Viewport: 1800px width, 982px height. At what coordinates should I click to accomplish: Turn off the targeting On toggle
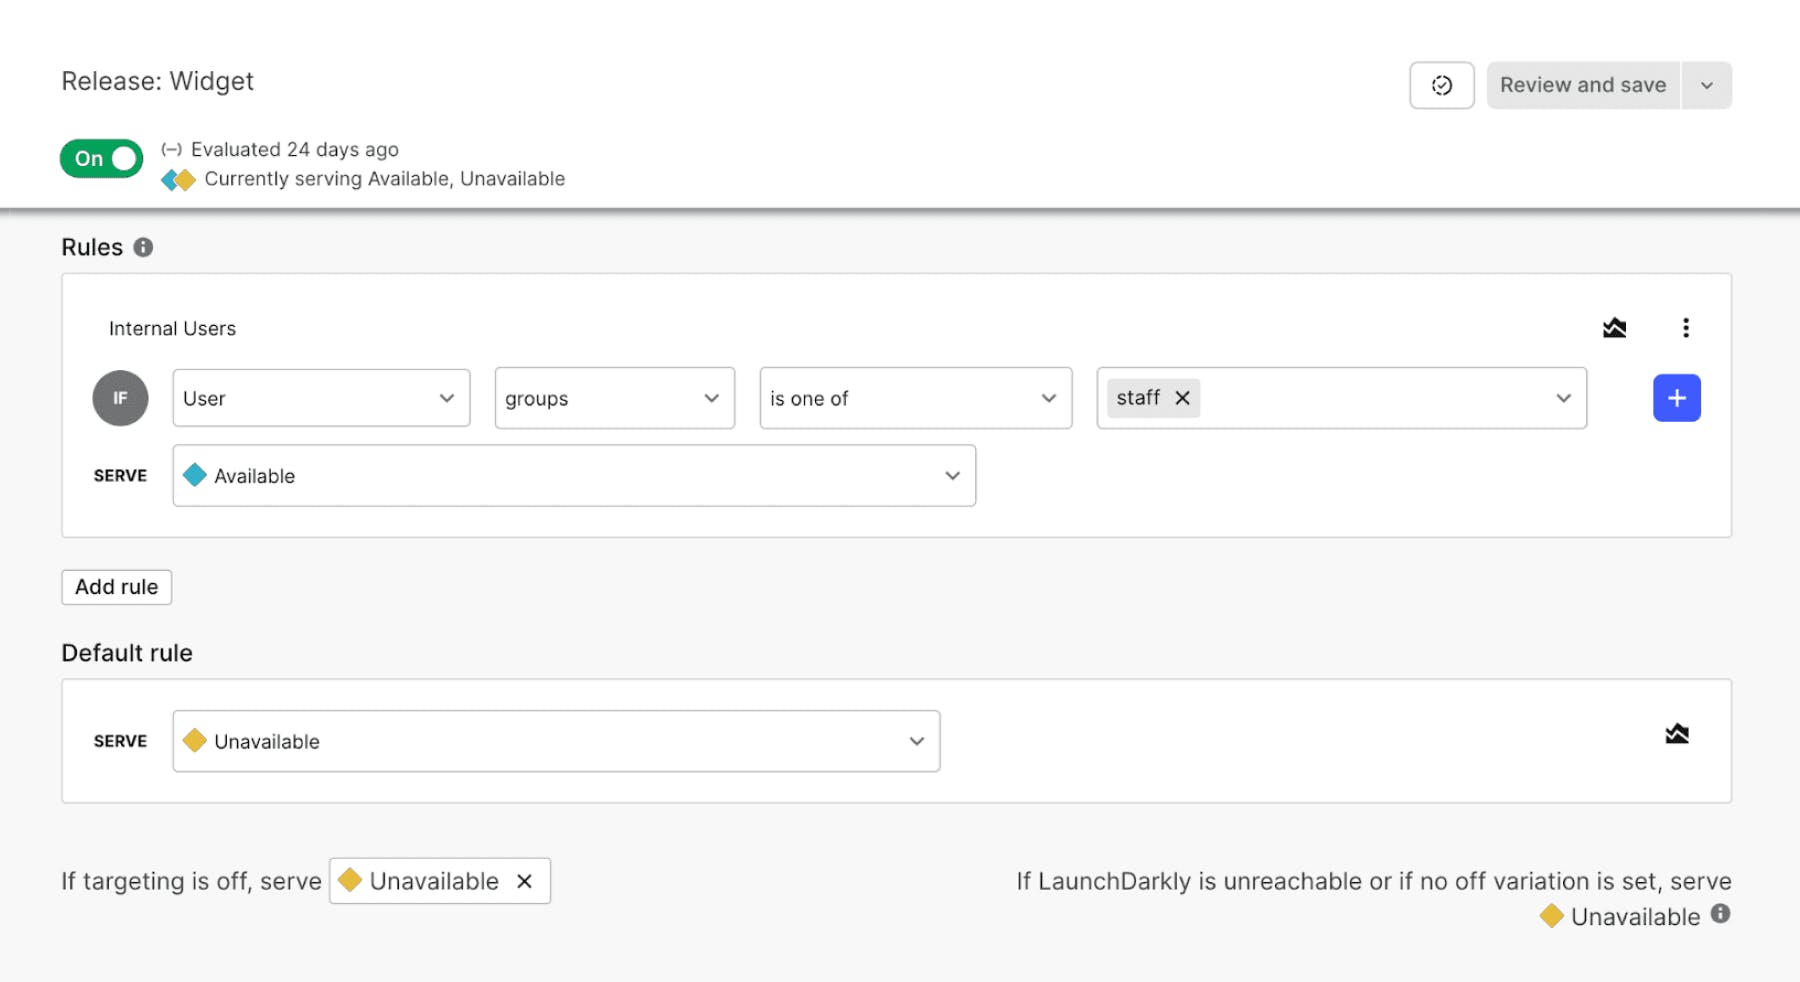pyautogui.click(x=102, y=158)
